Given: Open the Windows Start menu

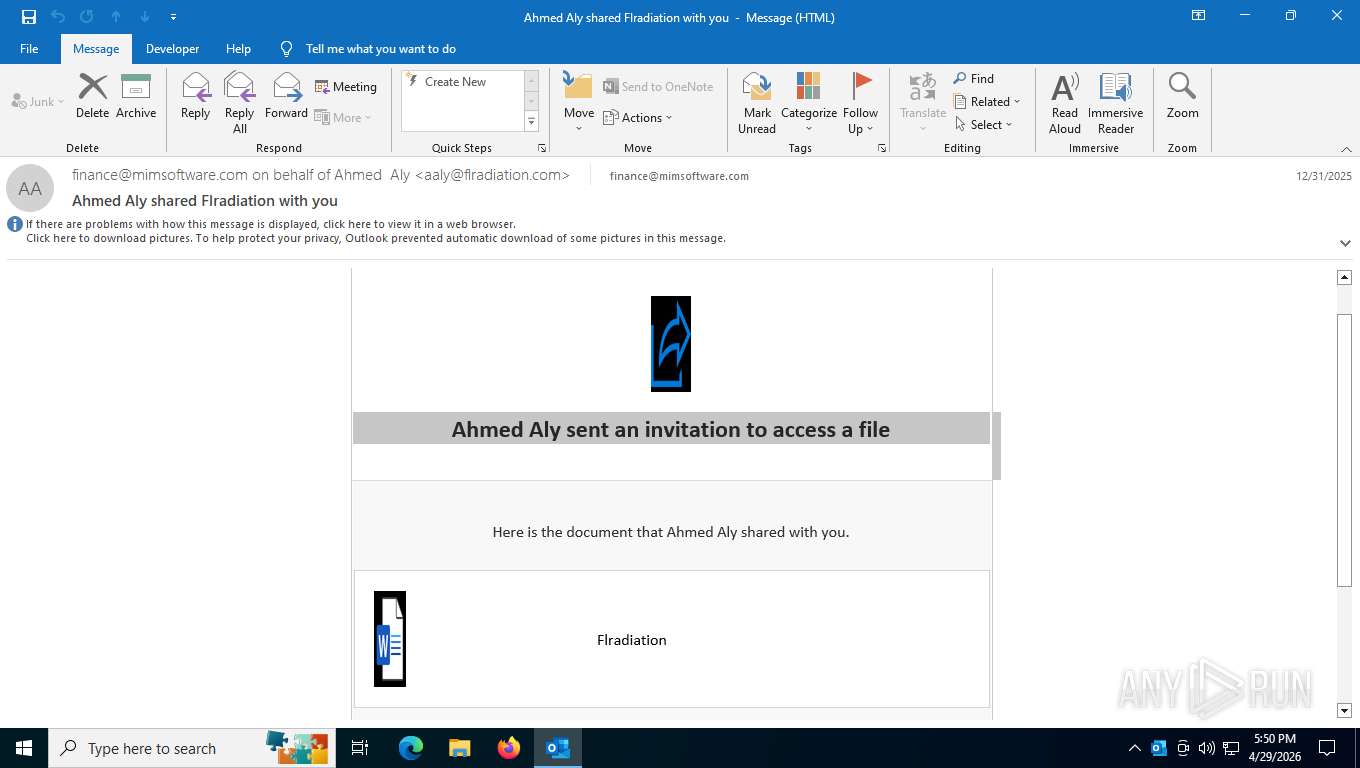Looking at the screenshot, I should (x=24, y=748).
